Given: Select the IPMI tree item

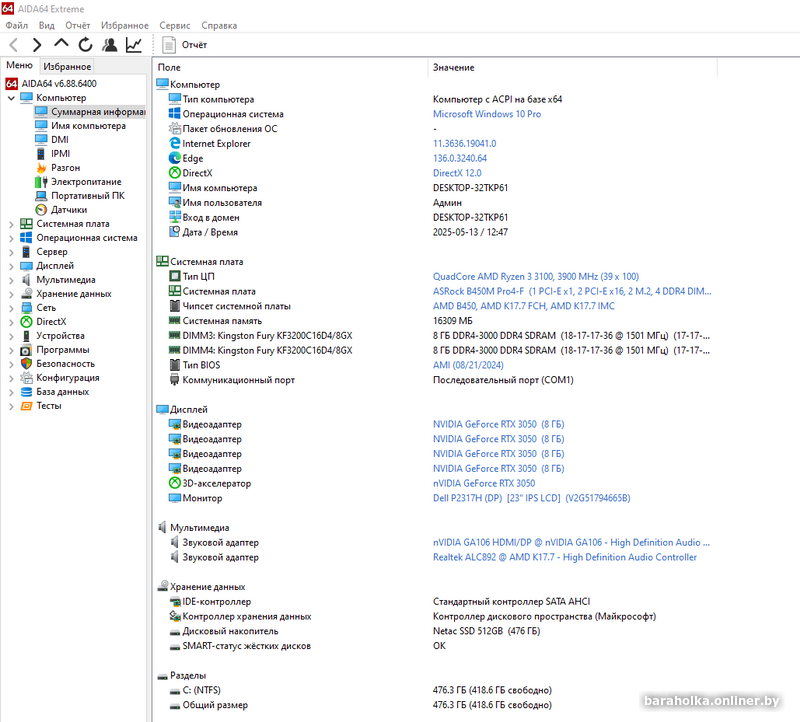Looking at the screenshot, I should 53,154.
